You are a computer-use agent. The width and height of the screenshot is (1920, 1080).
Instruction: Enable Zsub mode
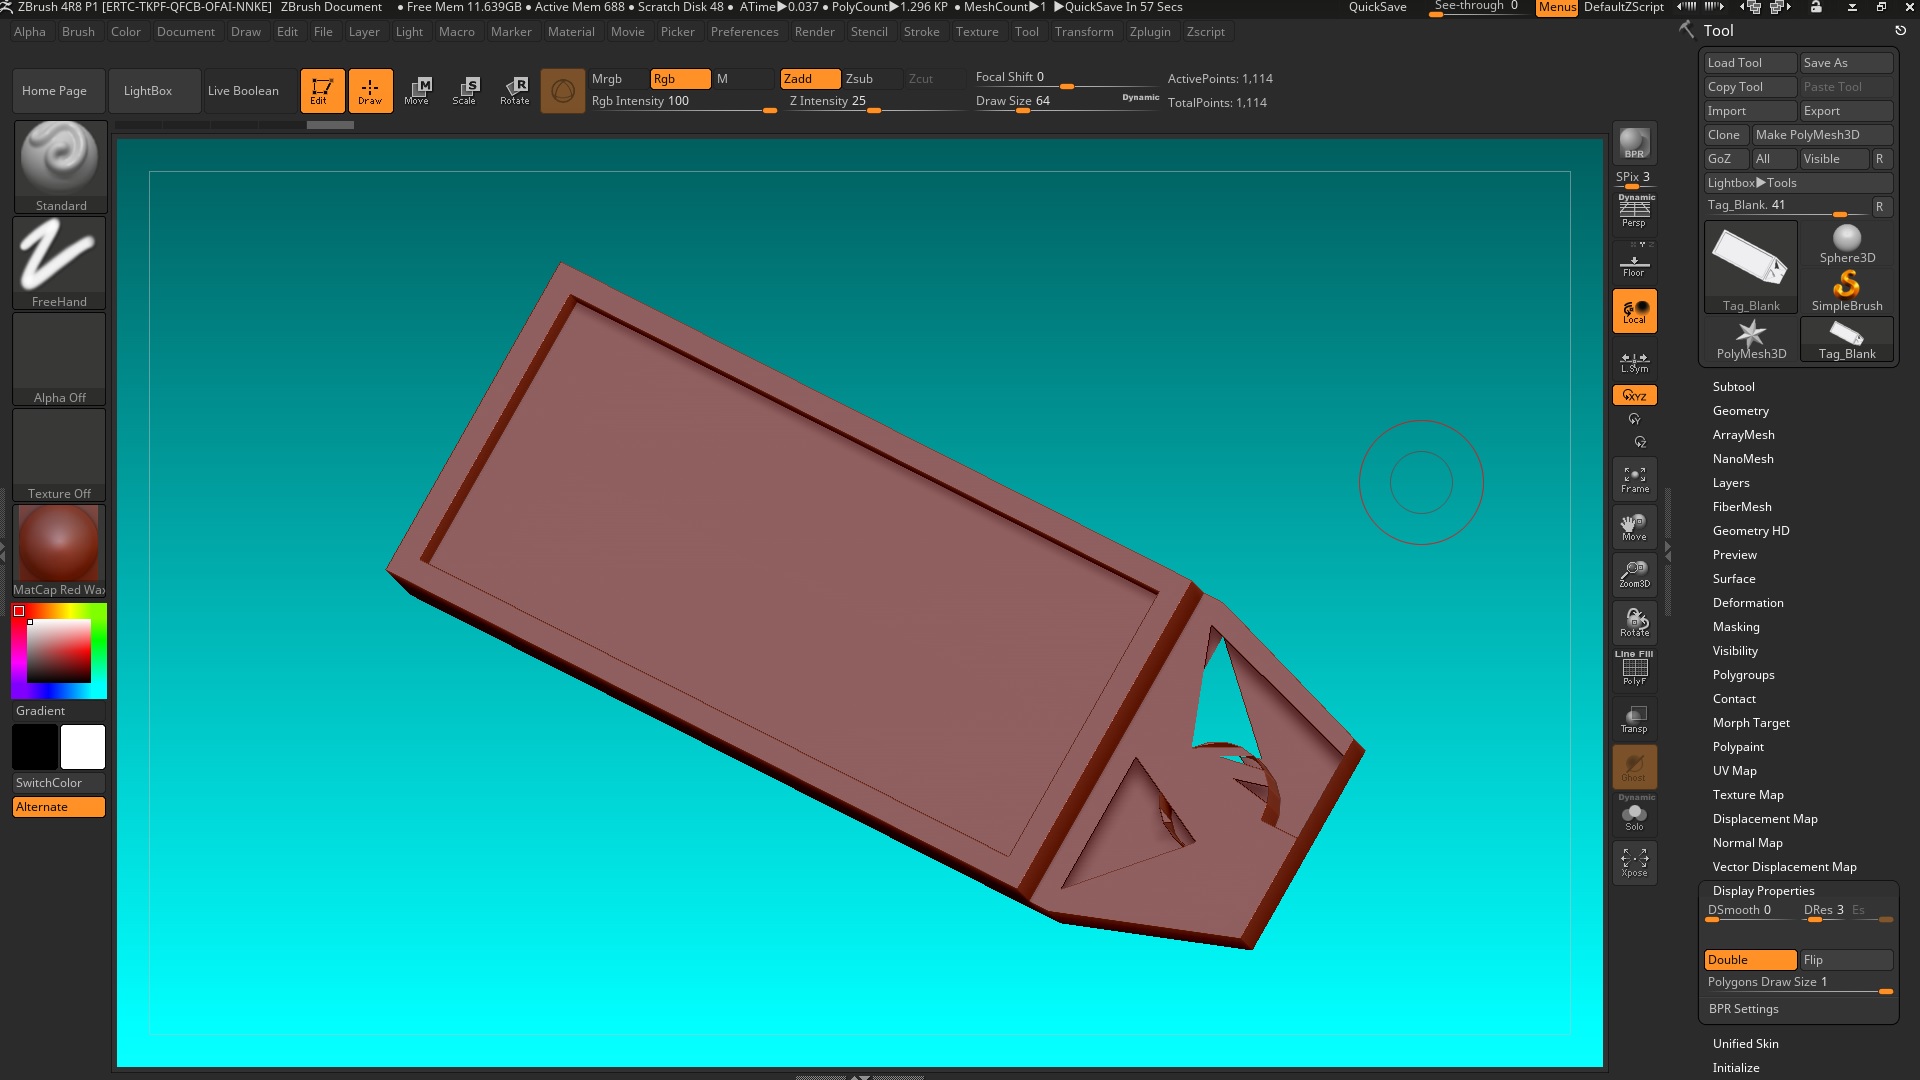(x=872, y=79)
